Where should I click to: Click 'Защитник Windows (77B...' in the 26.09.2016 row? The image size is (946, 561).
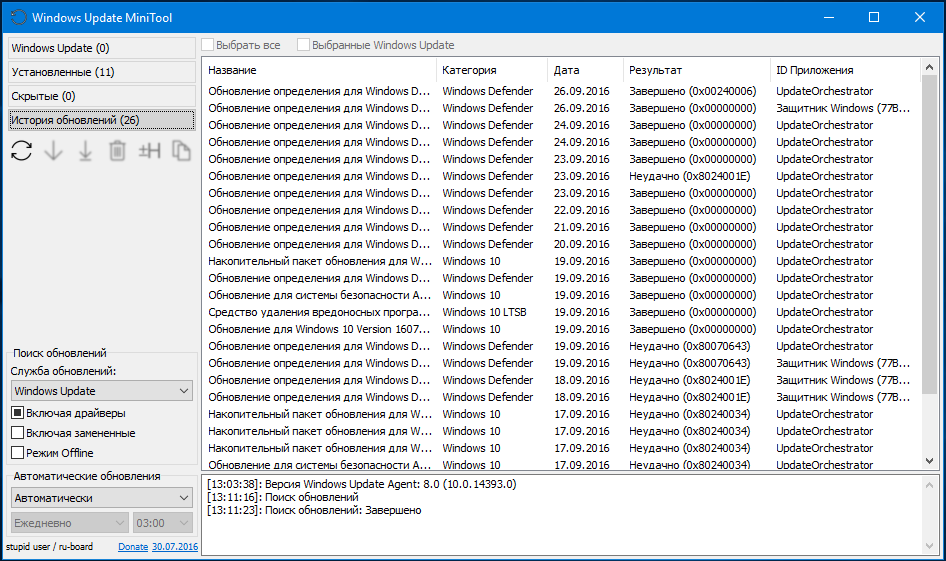[x=843, y=108]
